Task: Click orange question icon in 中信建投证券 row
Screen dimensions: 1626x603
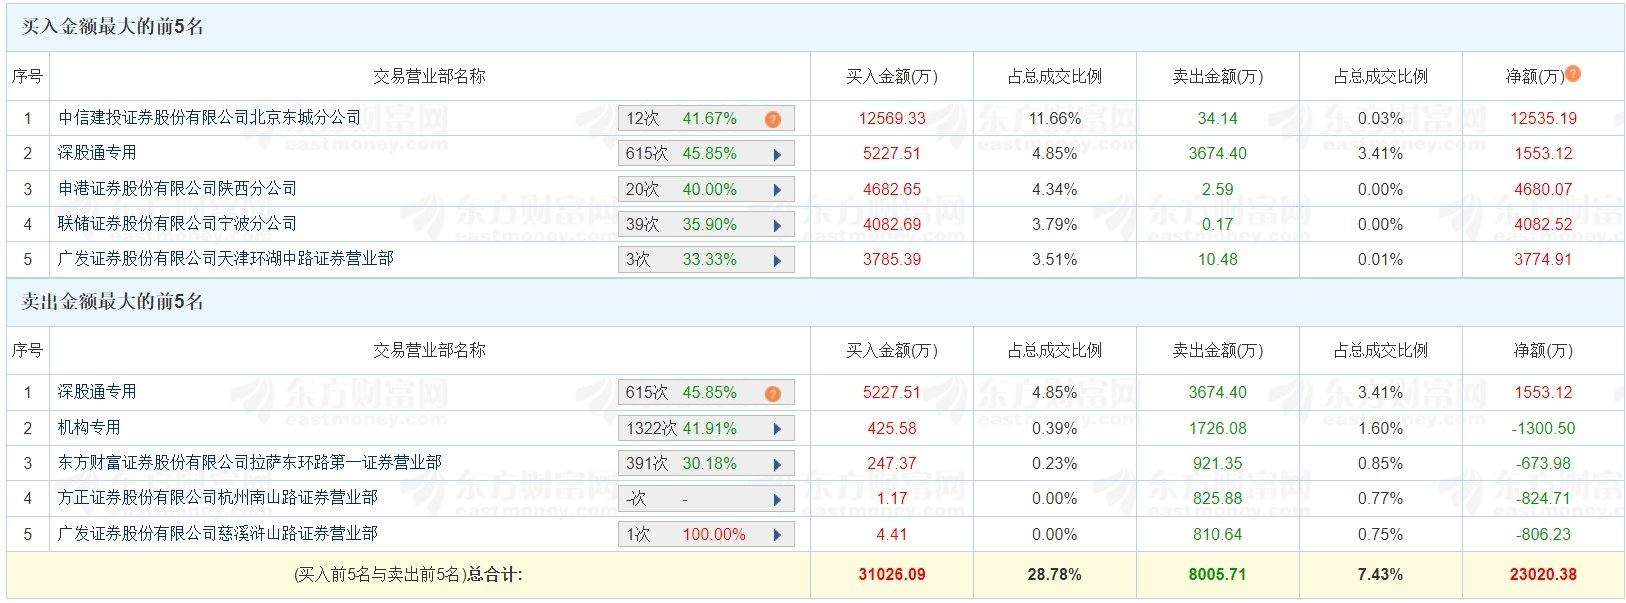Action: pyautogui.click(x=772, y=119)
